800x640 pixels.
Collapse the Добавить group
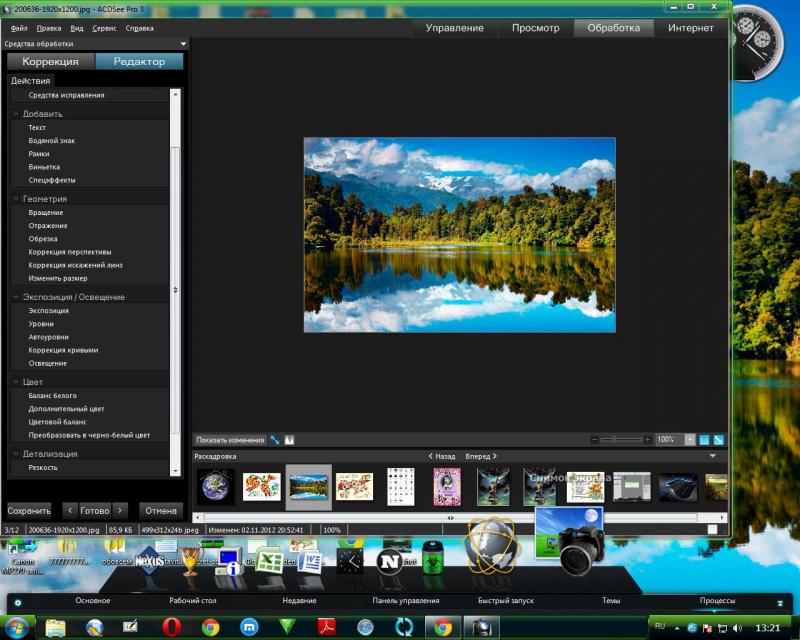click(x=16, y=113)
